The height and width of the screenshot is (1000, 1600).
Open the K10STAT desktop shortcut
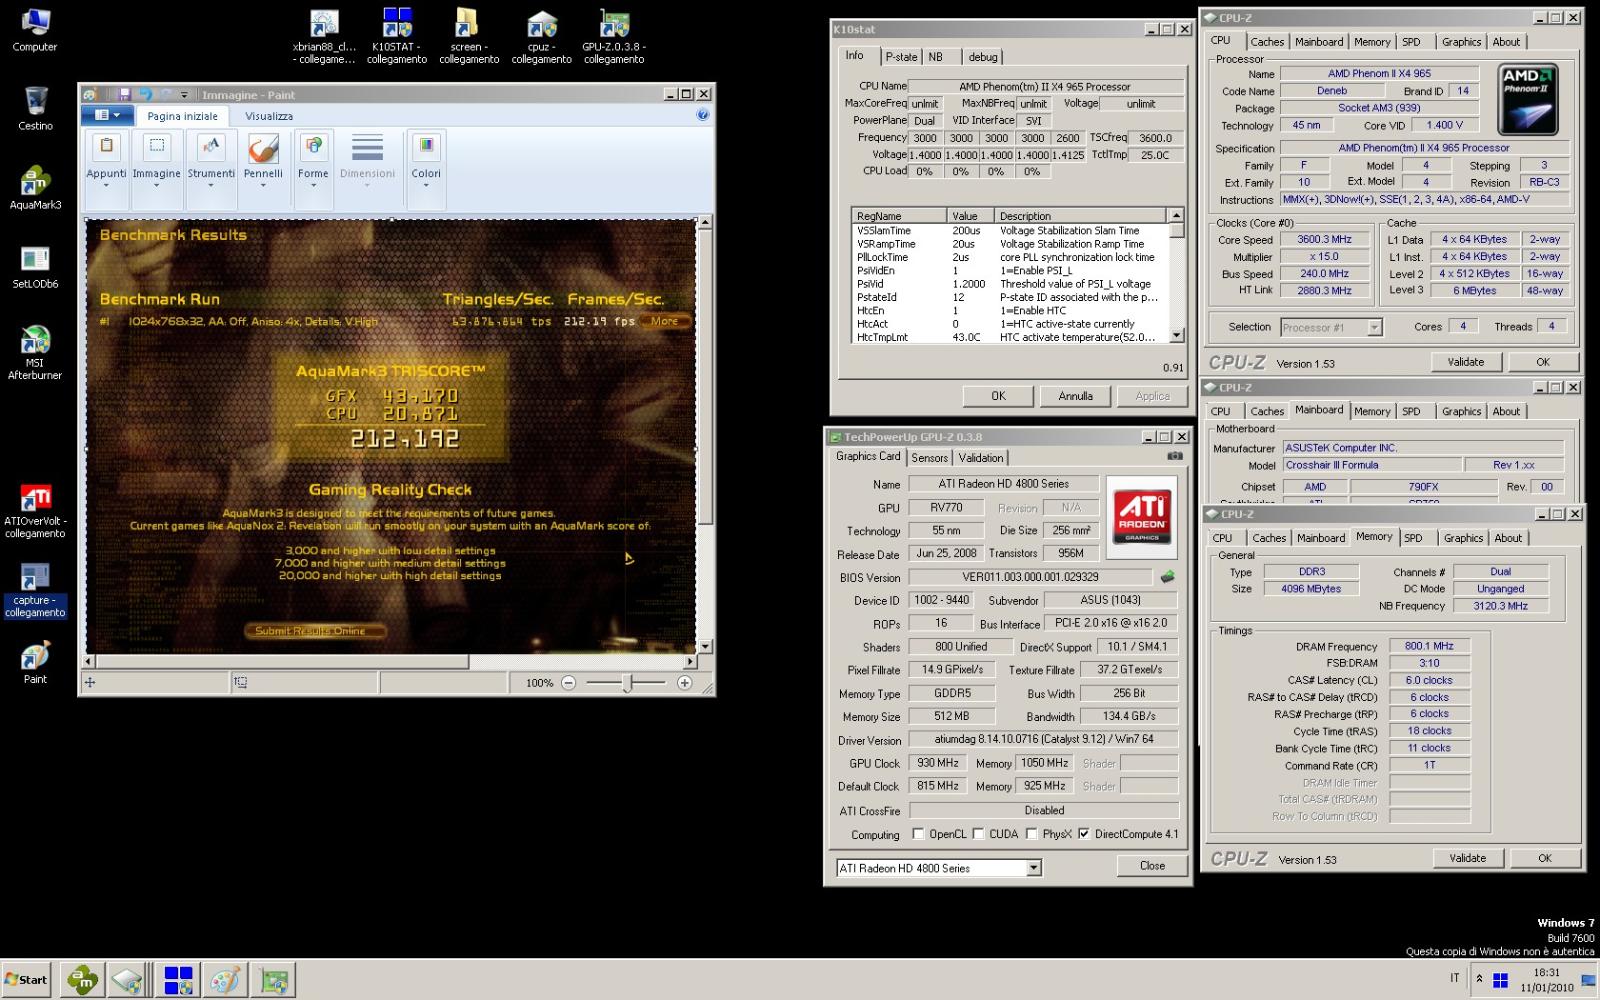pyautogui.click(x=397, y=36)
